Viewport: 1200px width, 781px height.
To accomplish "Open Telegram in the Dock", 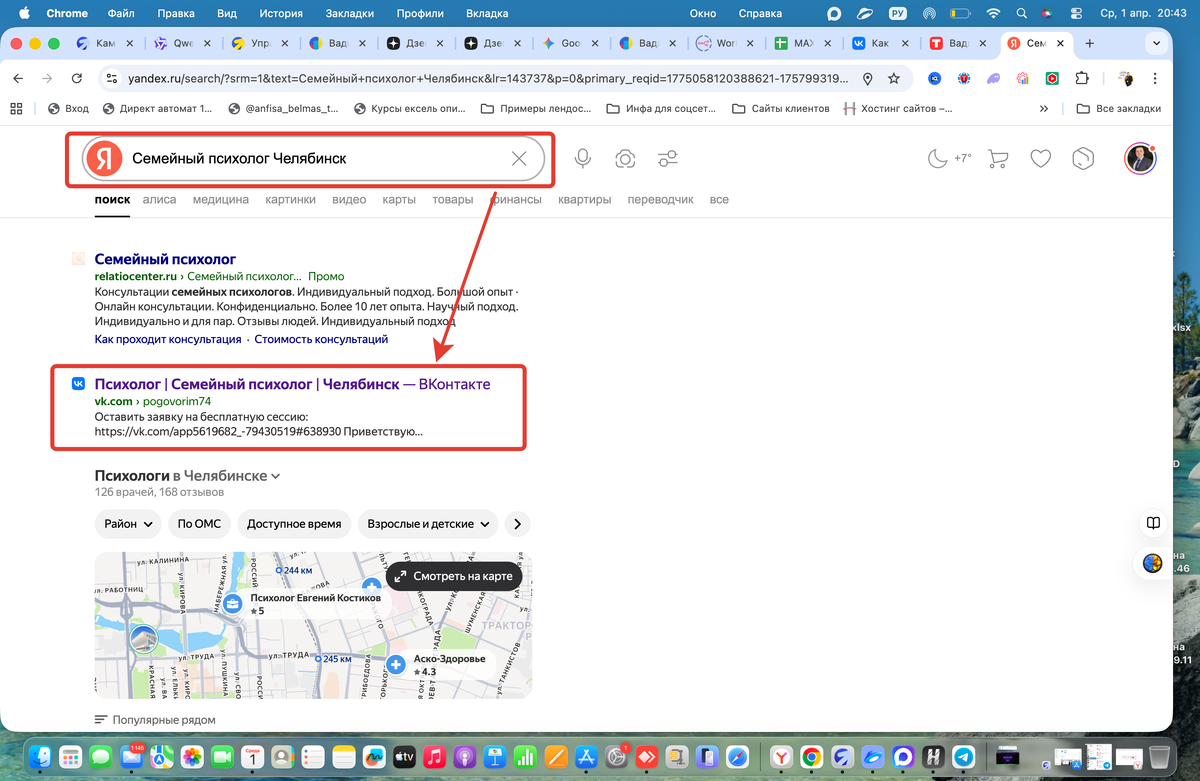I will click(x=964, y=757).
